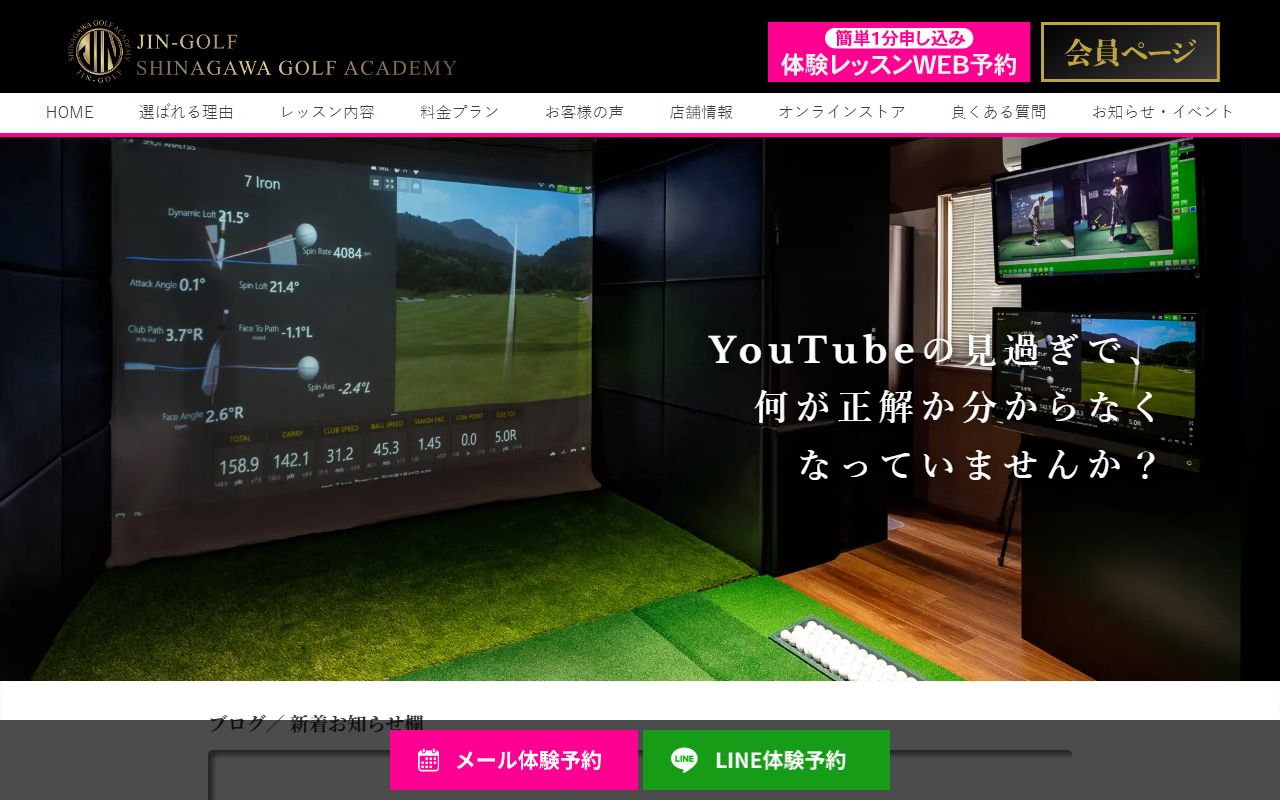Go to レッスン内容 in the navigation
This screenshot has height=800, width=1280.
coord(328,112)
